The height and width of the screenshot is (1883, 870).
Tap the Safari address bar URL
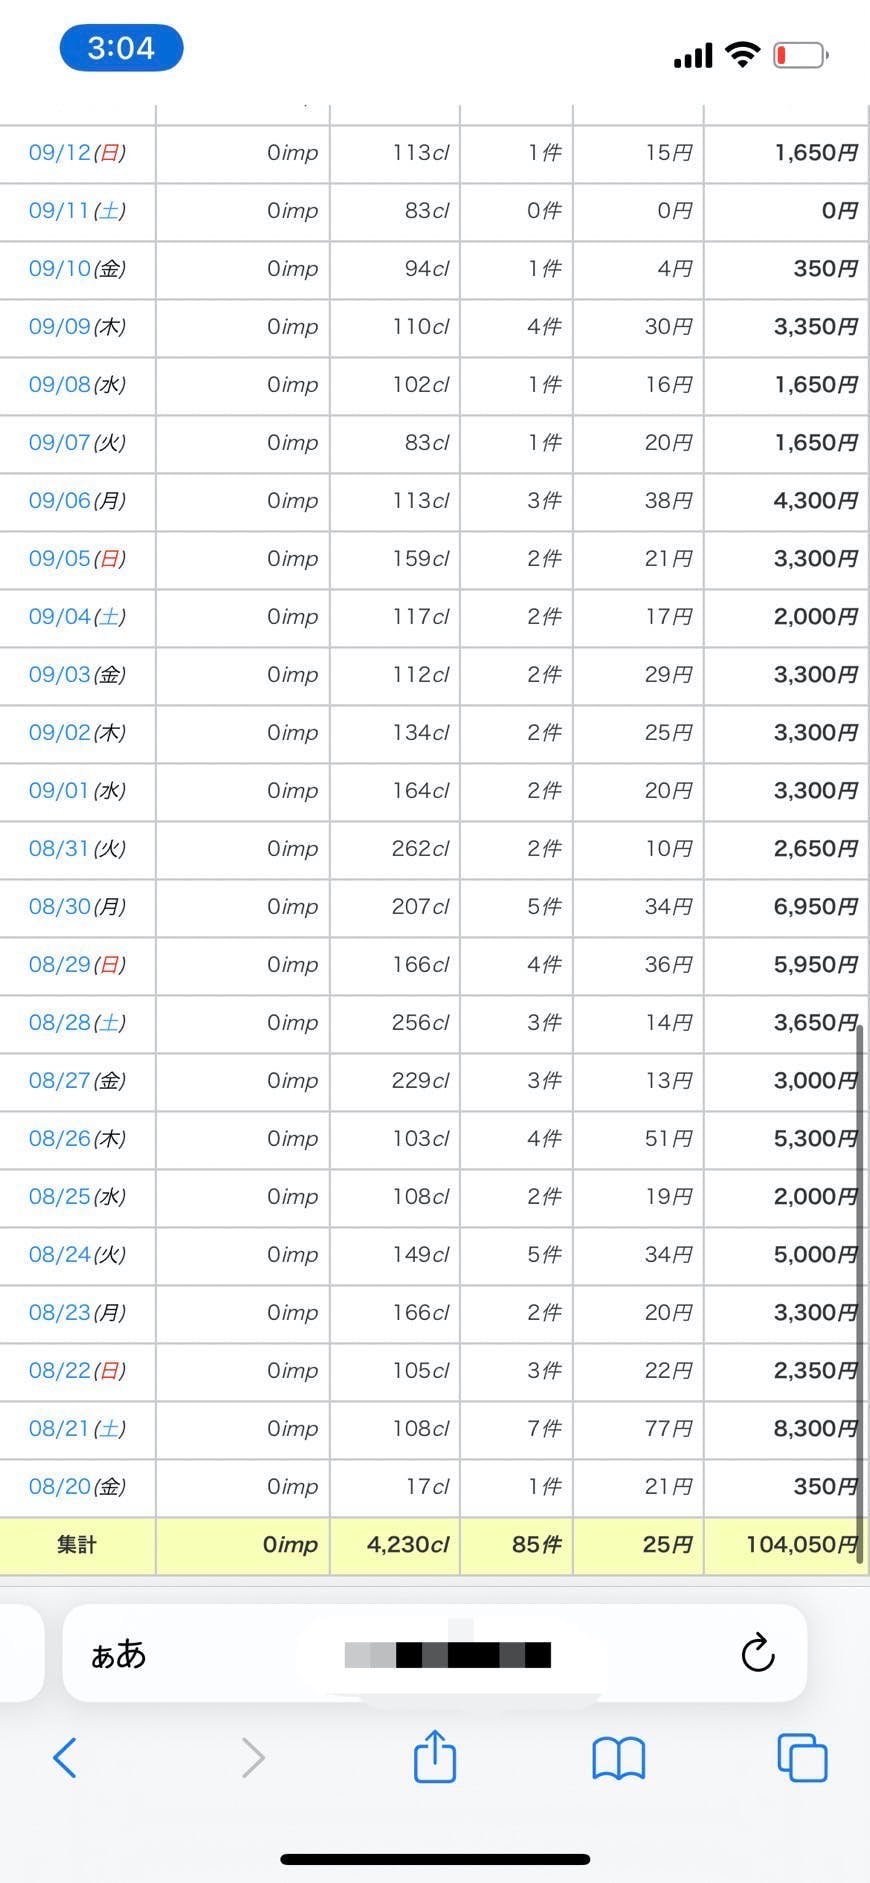click(447, 1654)
